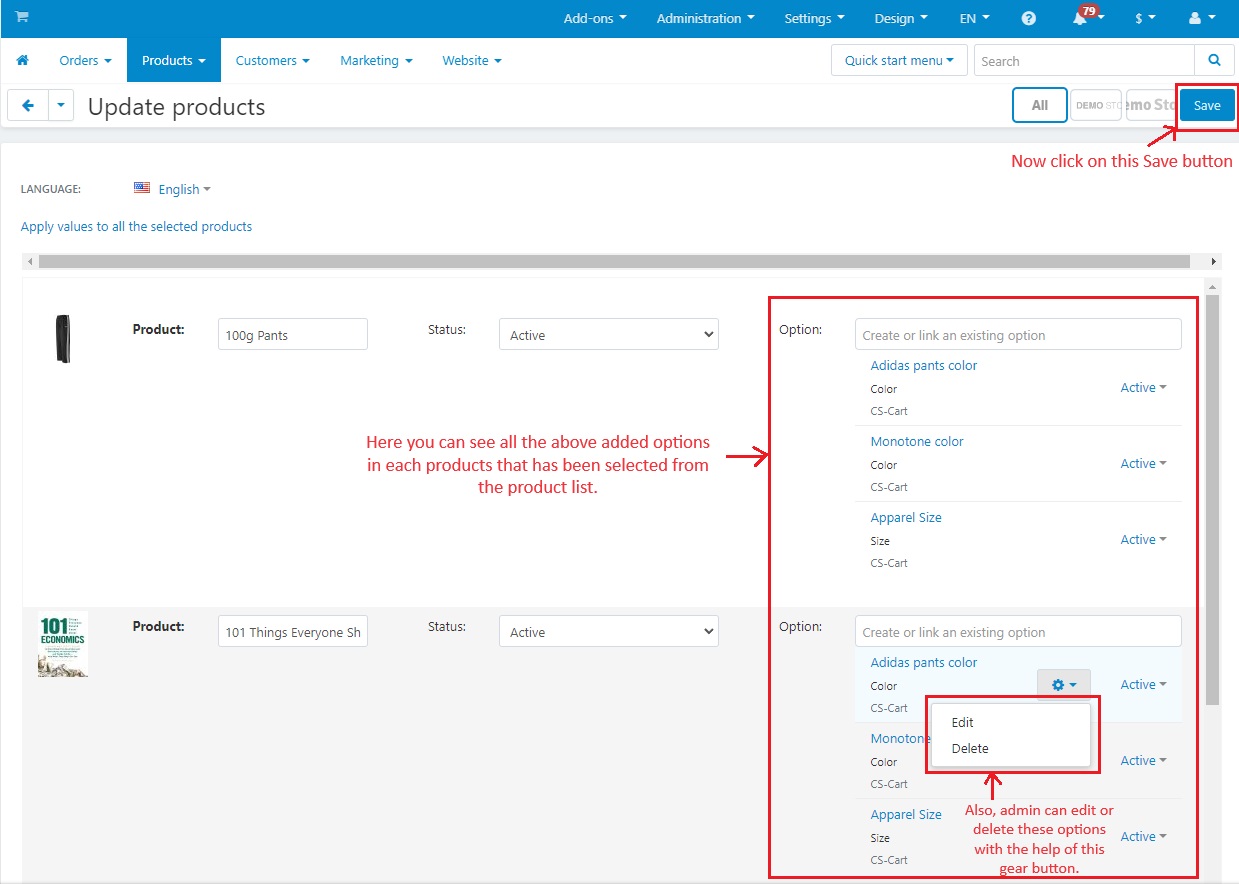The height and width of the screenshot is (884, 1239).
Task: Open the EN language selector
Action: (x=974, y=19)
